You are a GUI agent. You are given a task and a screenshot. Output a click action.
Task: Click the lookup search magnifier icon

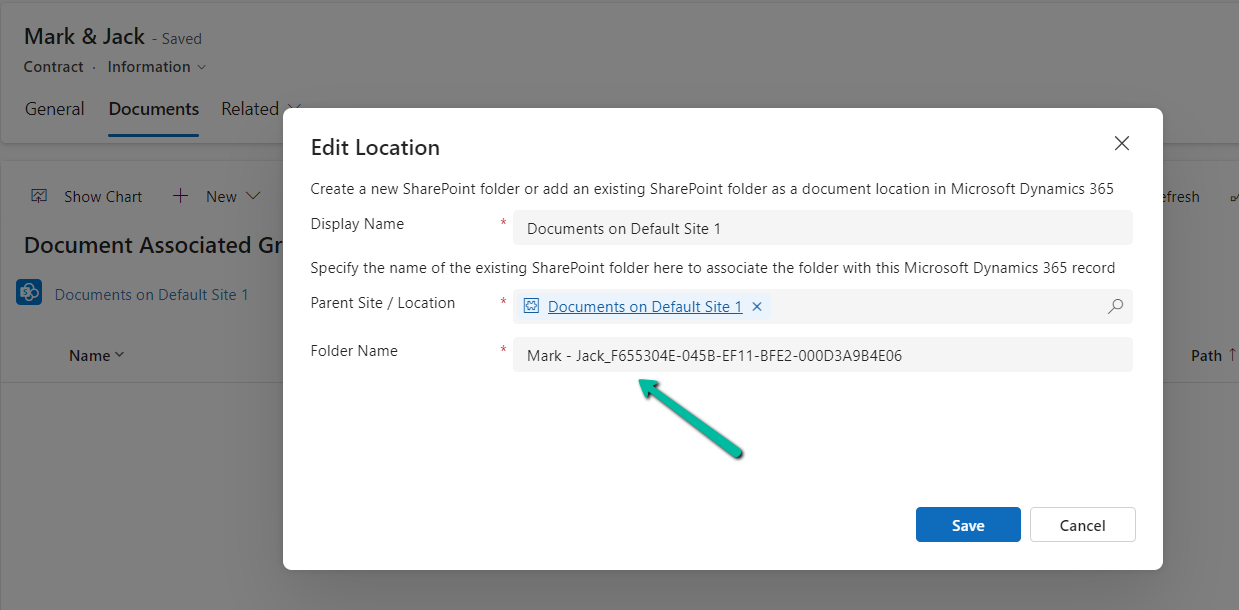[1115, 307]
